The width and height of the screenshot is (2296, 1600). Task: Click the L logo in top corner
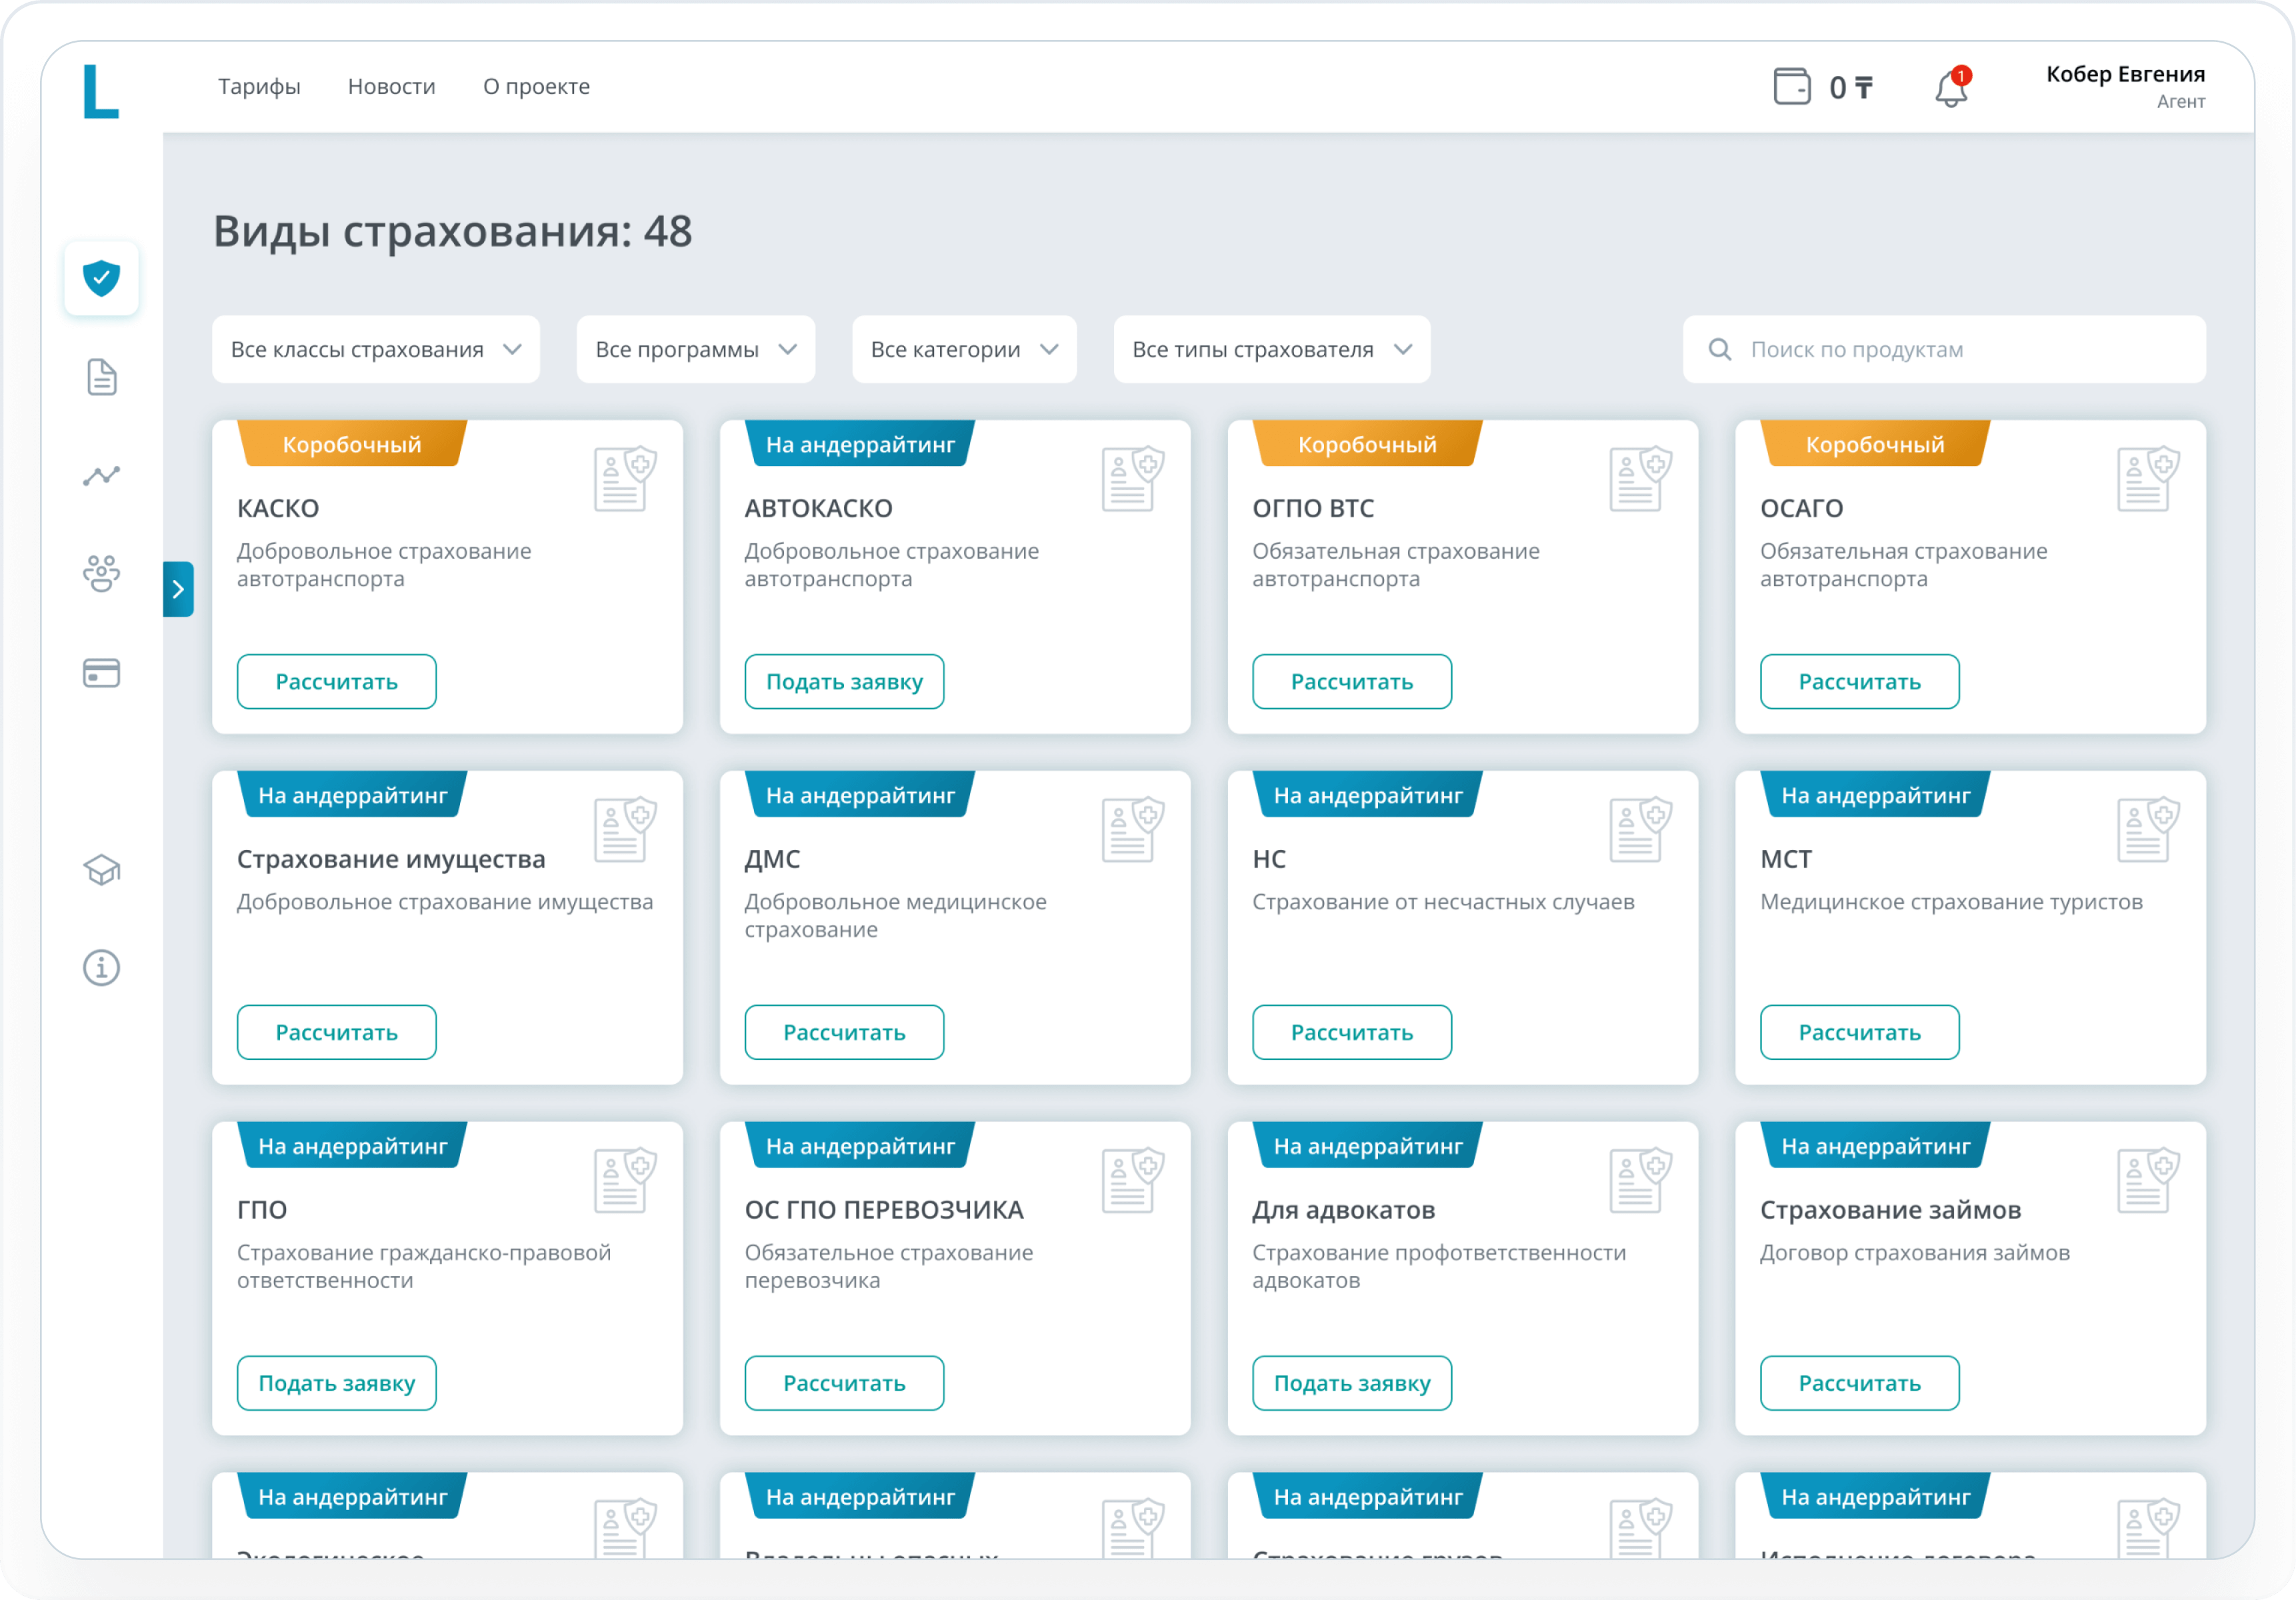pos(100,91)
